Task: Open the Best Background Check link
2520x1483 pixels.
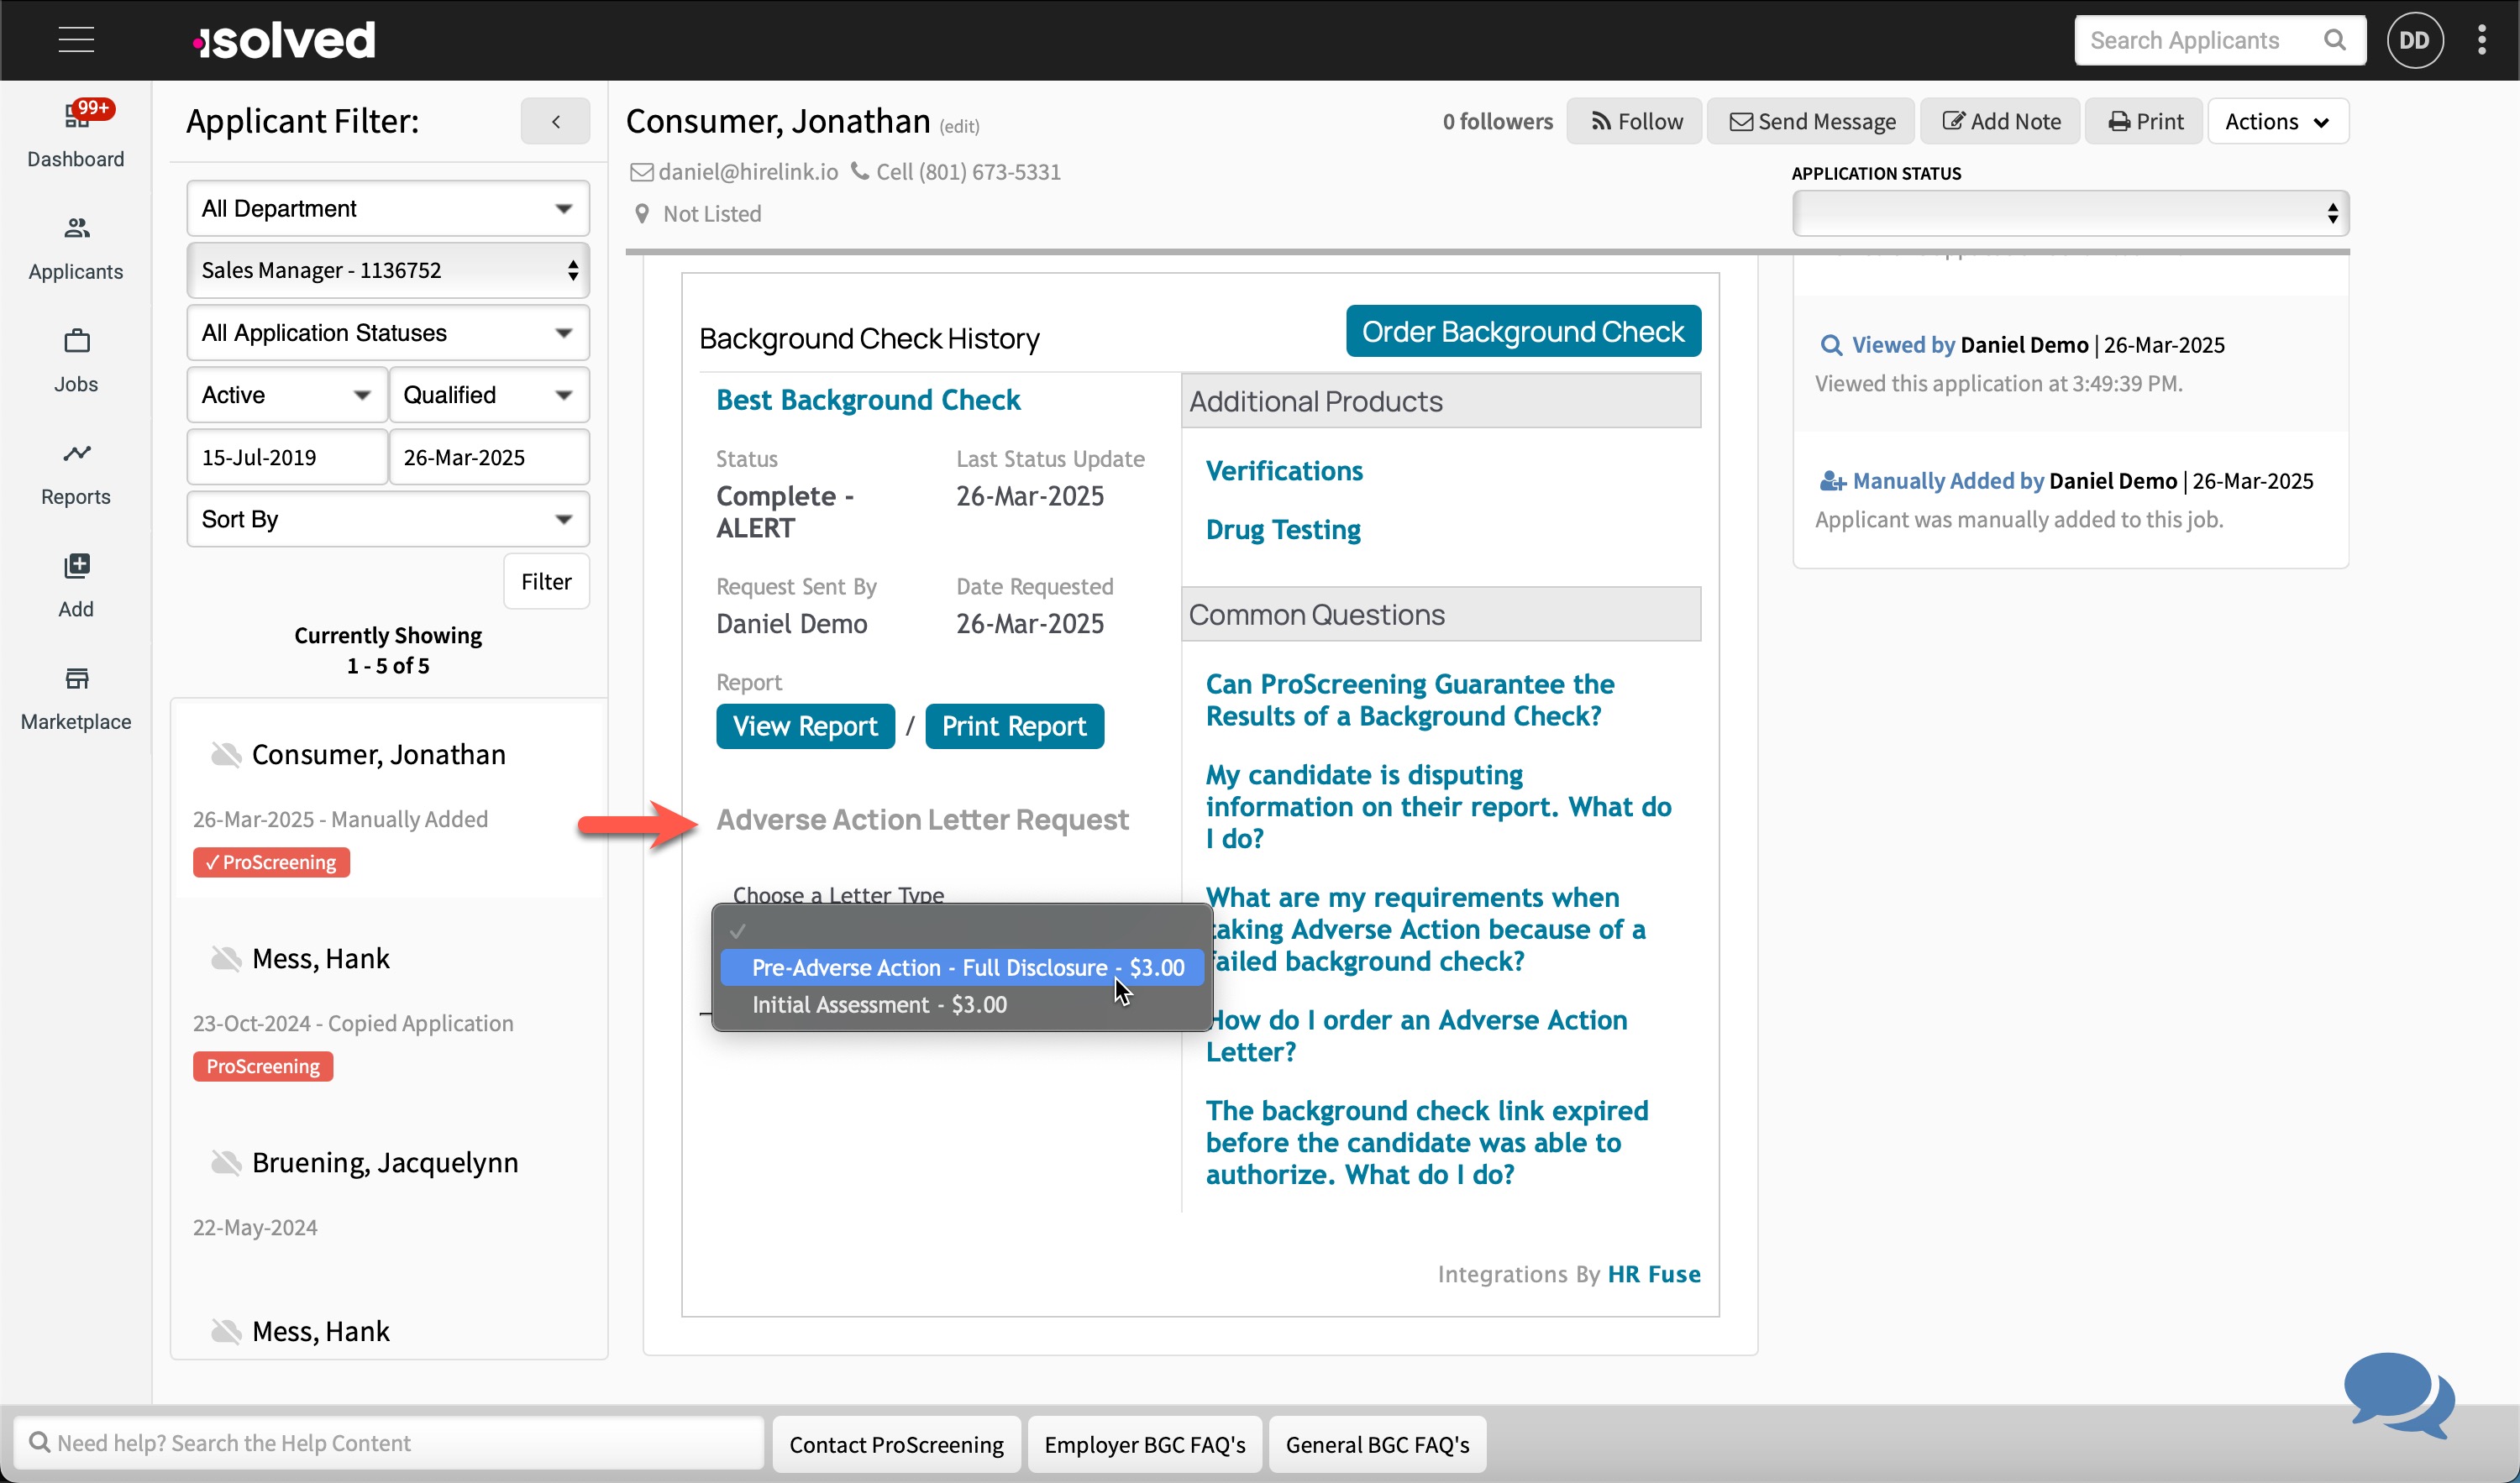Action: coord(868,400)
